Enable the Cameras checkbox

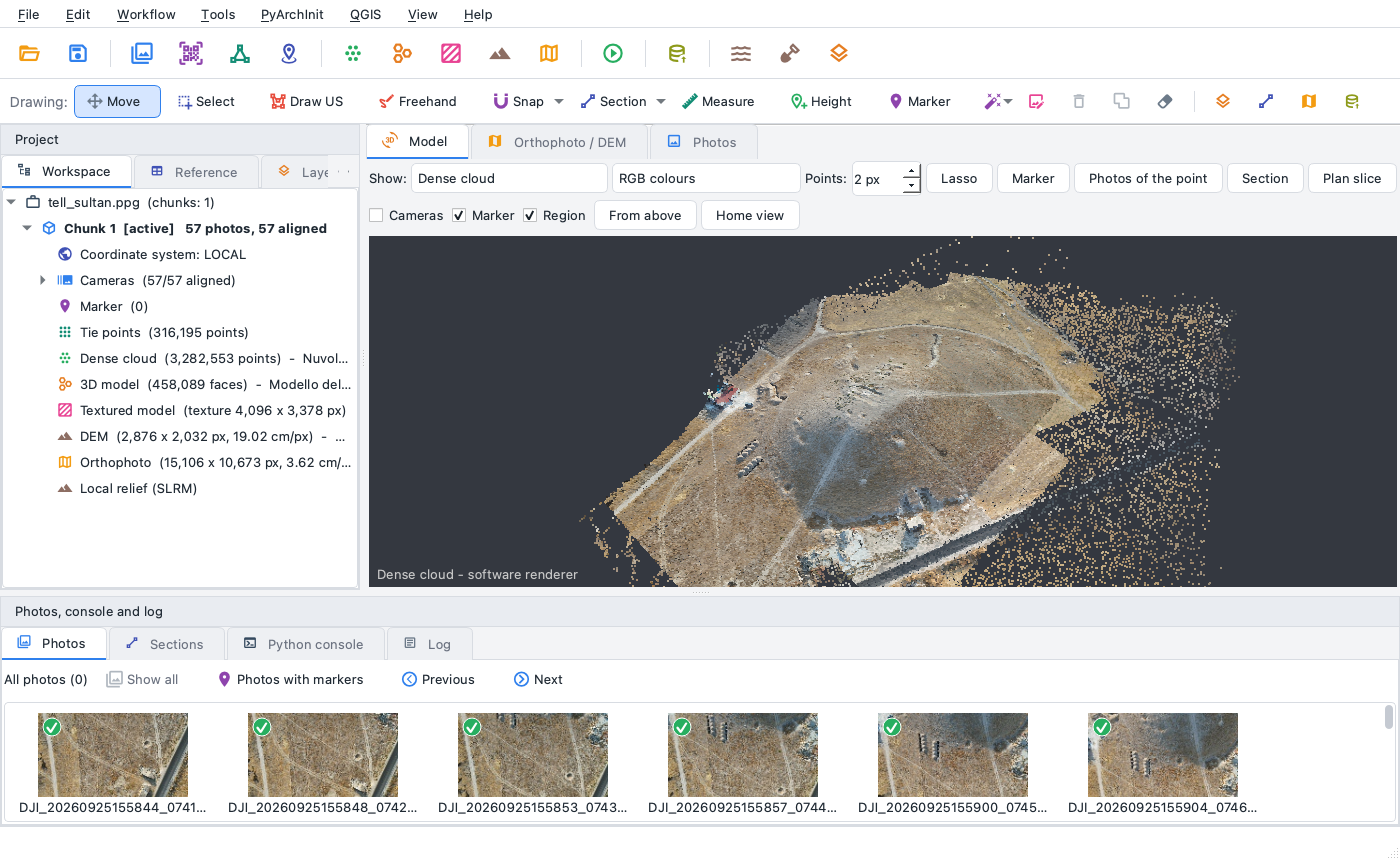pos(376,215)
